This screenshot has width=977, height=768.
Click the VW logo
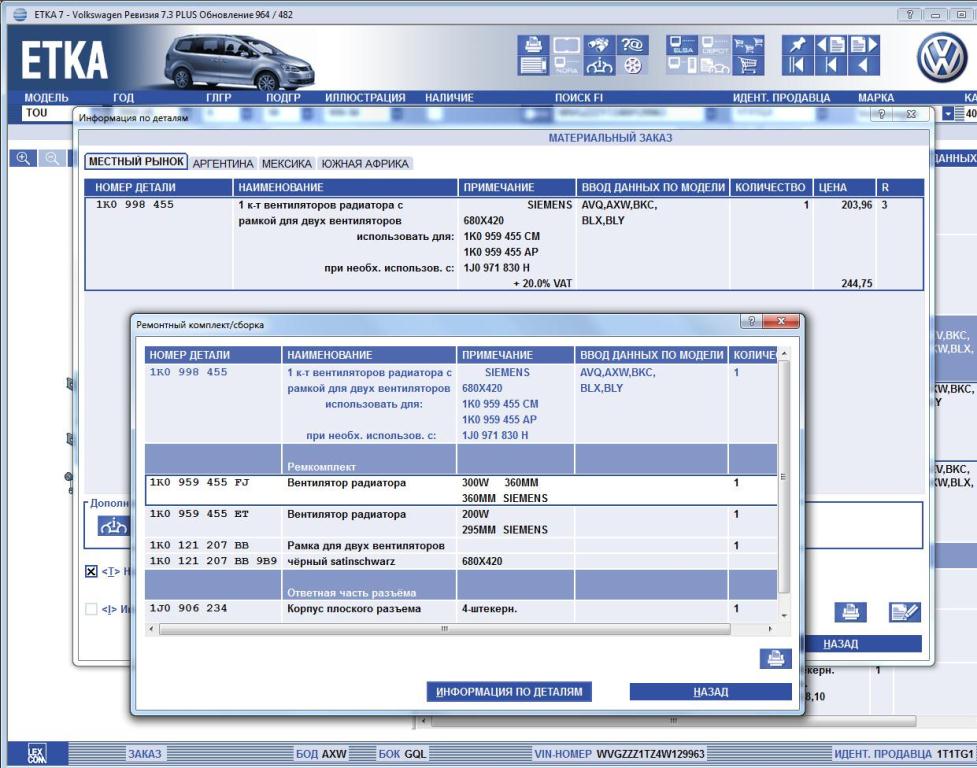942,58
